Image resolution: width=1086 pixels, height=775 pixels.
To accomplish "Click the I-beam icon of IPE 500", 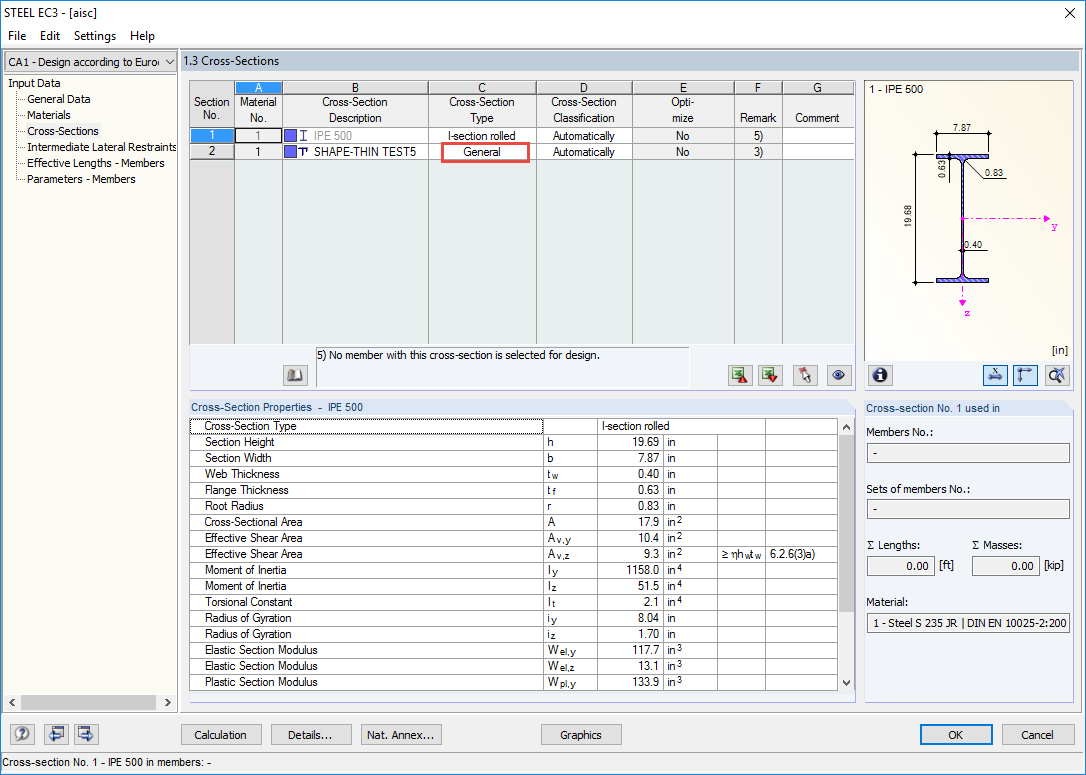I will tap(303, 136).
